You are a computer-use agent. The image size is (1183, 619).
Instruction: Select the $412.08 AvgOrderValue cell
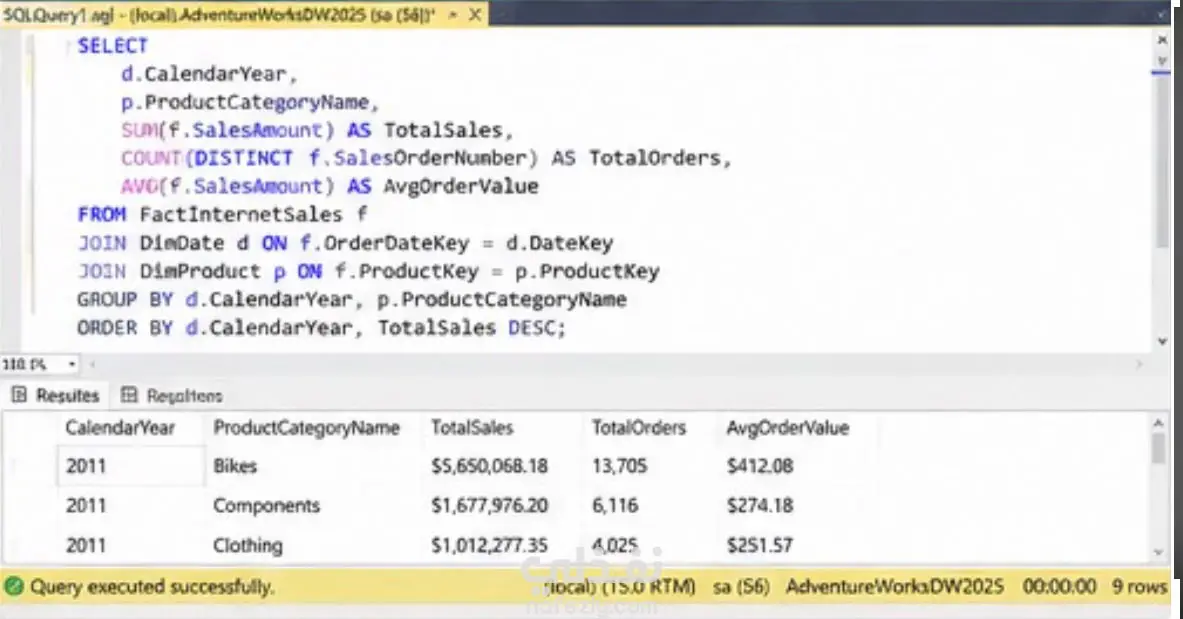pos(760,466)
